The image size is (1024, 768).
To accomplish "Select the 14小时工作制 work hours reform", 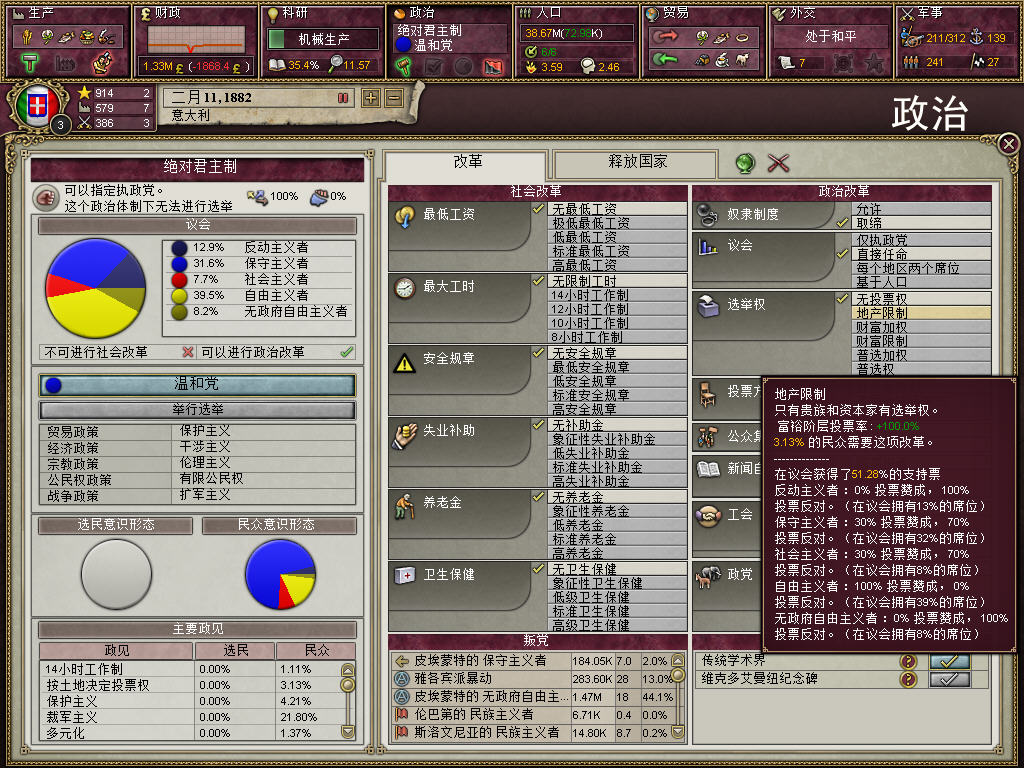I will [x=617, y=295].
